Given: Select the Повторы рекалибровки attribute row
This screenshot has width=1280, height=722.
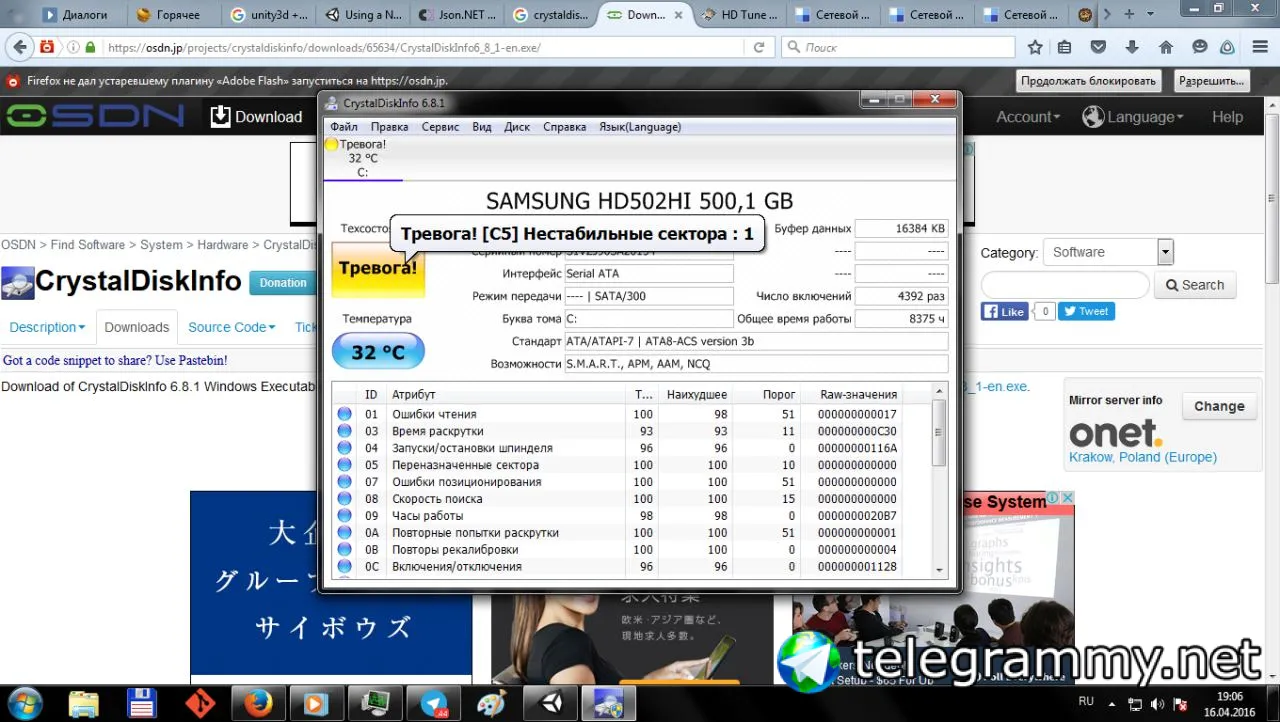Looking at the screenshot, I should (632, 550).
